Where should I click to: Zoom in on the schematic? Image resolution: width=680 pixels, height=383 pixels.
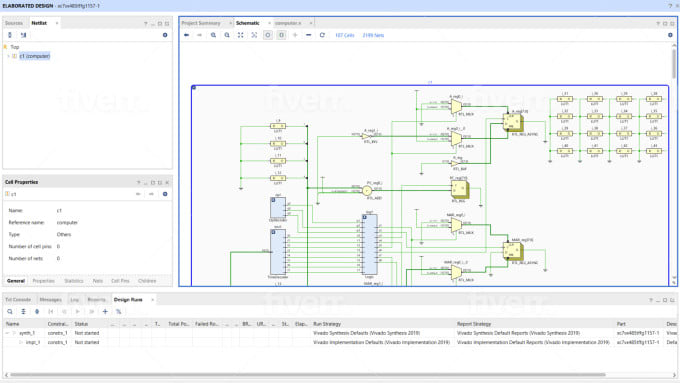click(213, 35)
